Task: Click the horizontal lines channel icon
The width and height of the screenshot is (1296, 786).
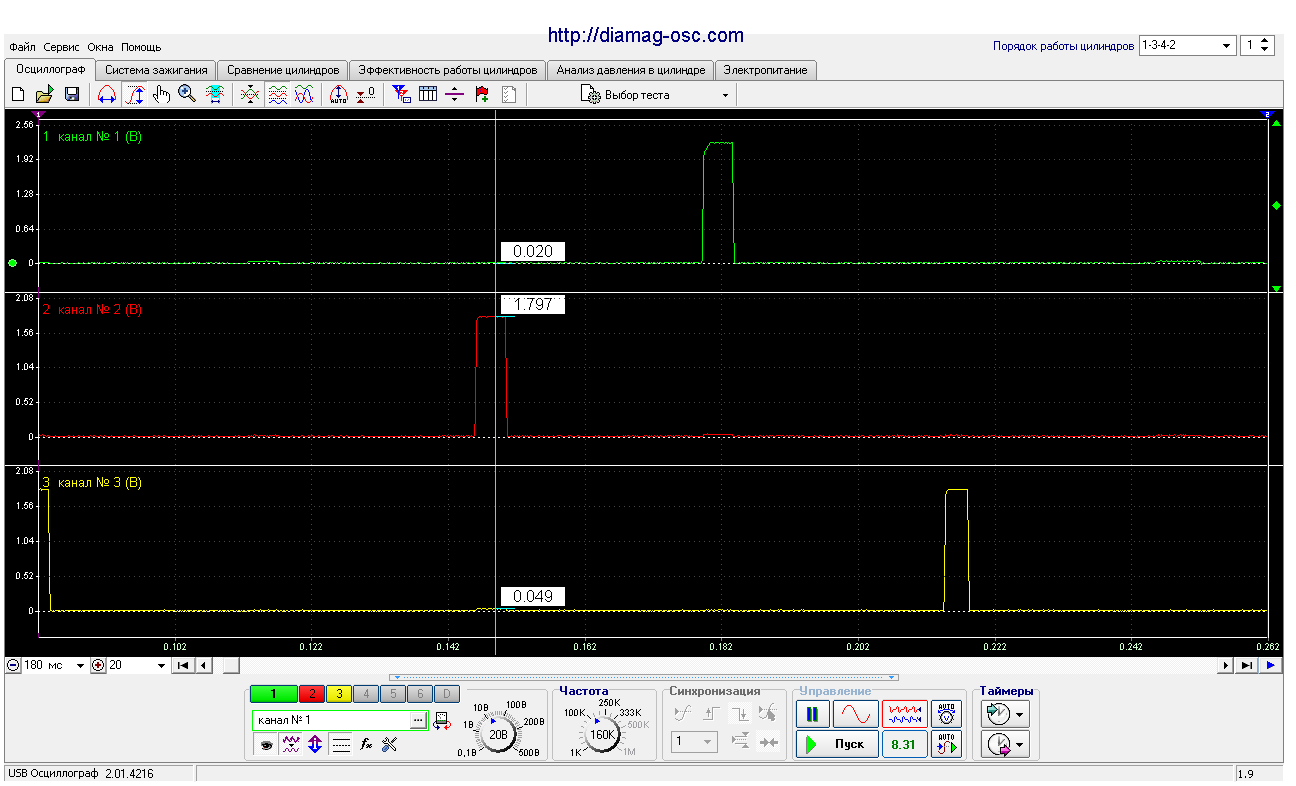Action: [x=341, y=744]
